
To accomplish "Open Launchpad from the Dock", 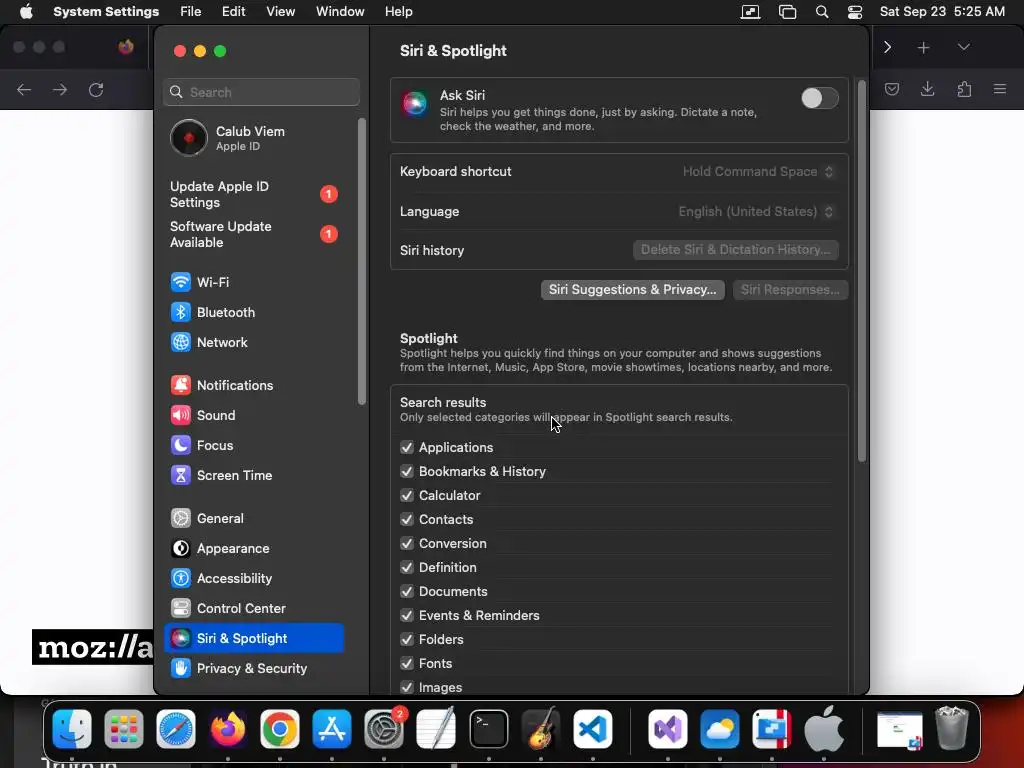I will (123, 729).
